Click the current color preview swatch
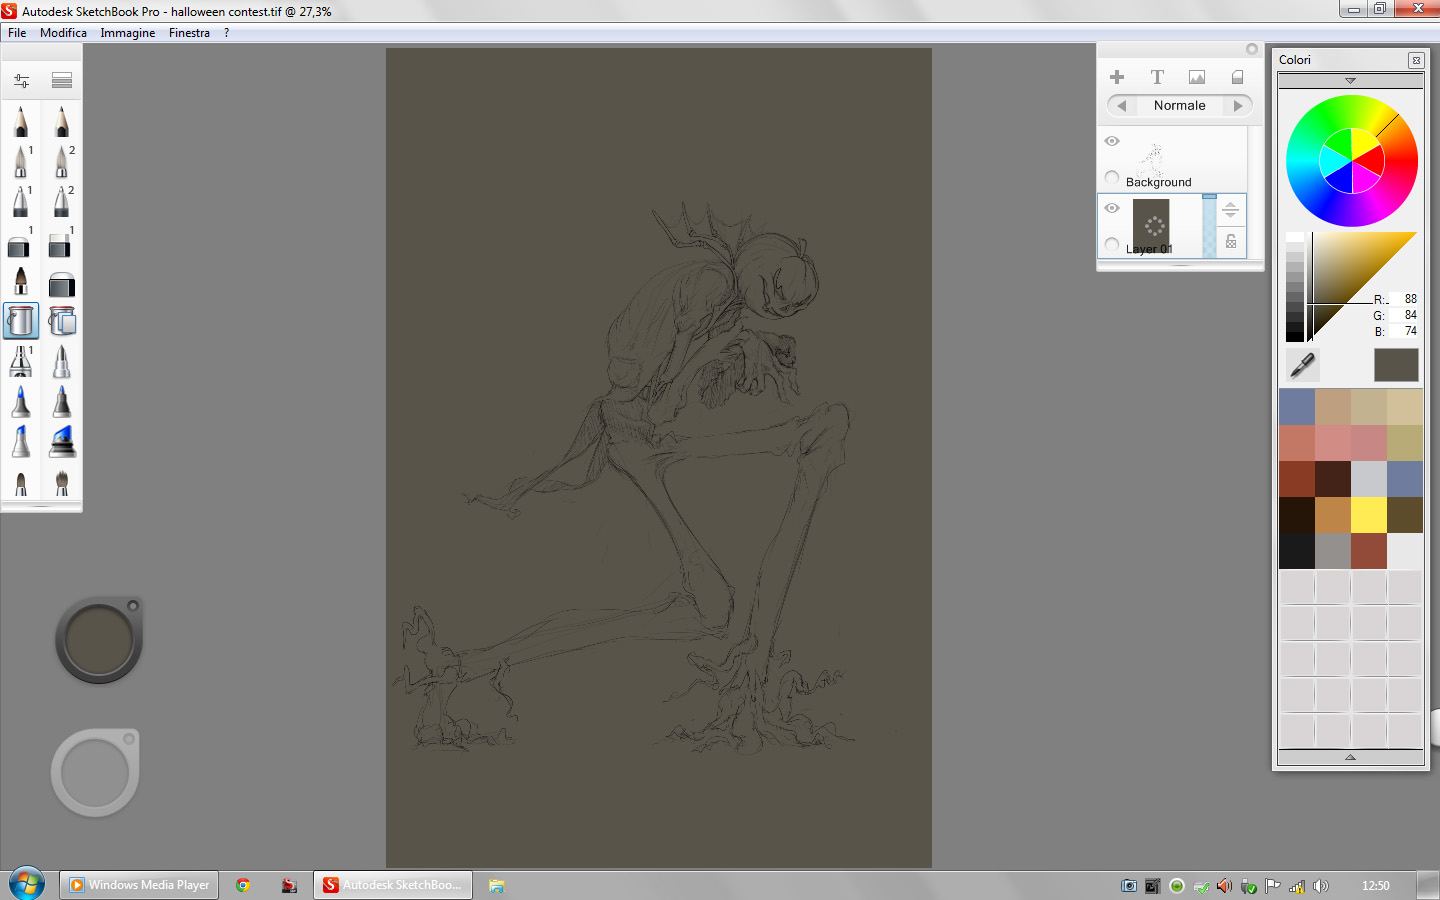The height and width of the screenshot is (900, 1440). click(1396, 365)
